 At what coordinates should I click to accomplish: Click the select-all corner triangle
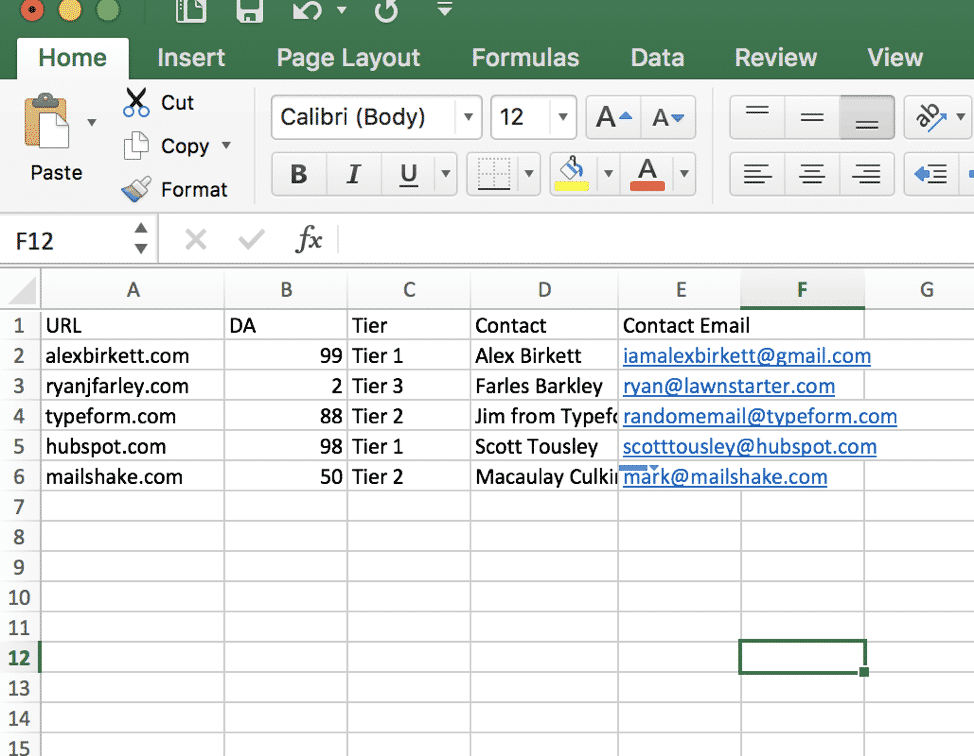tap(20, 289)
